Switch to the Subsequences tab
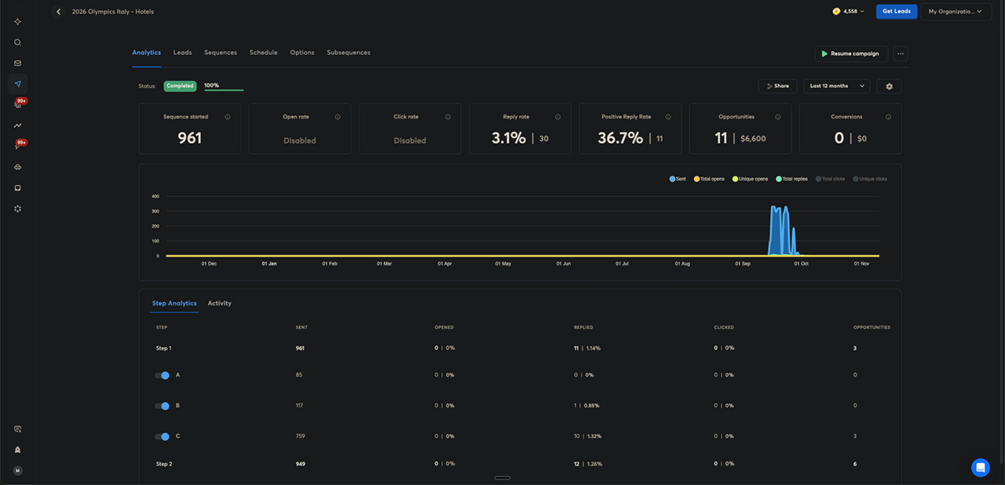 [x=348, y=53]
